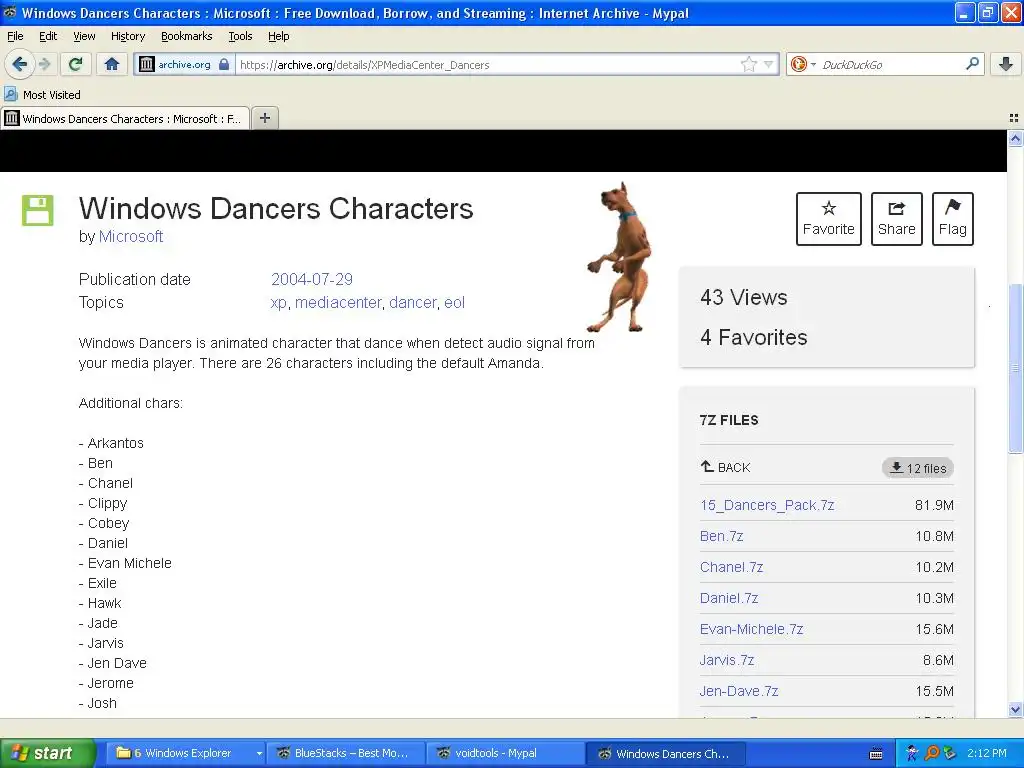The height and width of the screenshot is (768, 1024).
Task: Switch to voidtools - Mypal taskbar window
Action: point(506,754)
